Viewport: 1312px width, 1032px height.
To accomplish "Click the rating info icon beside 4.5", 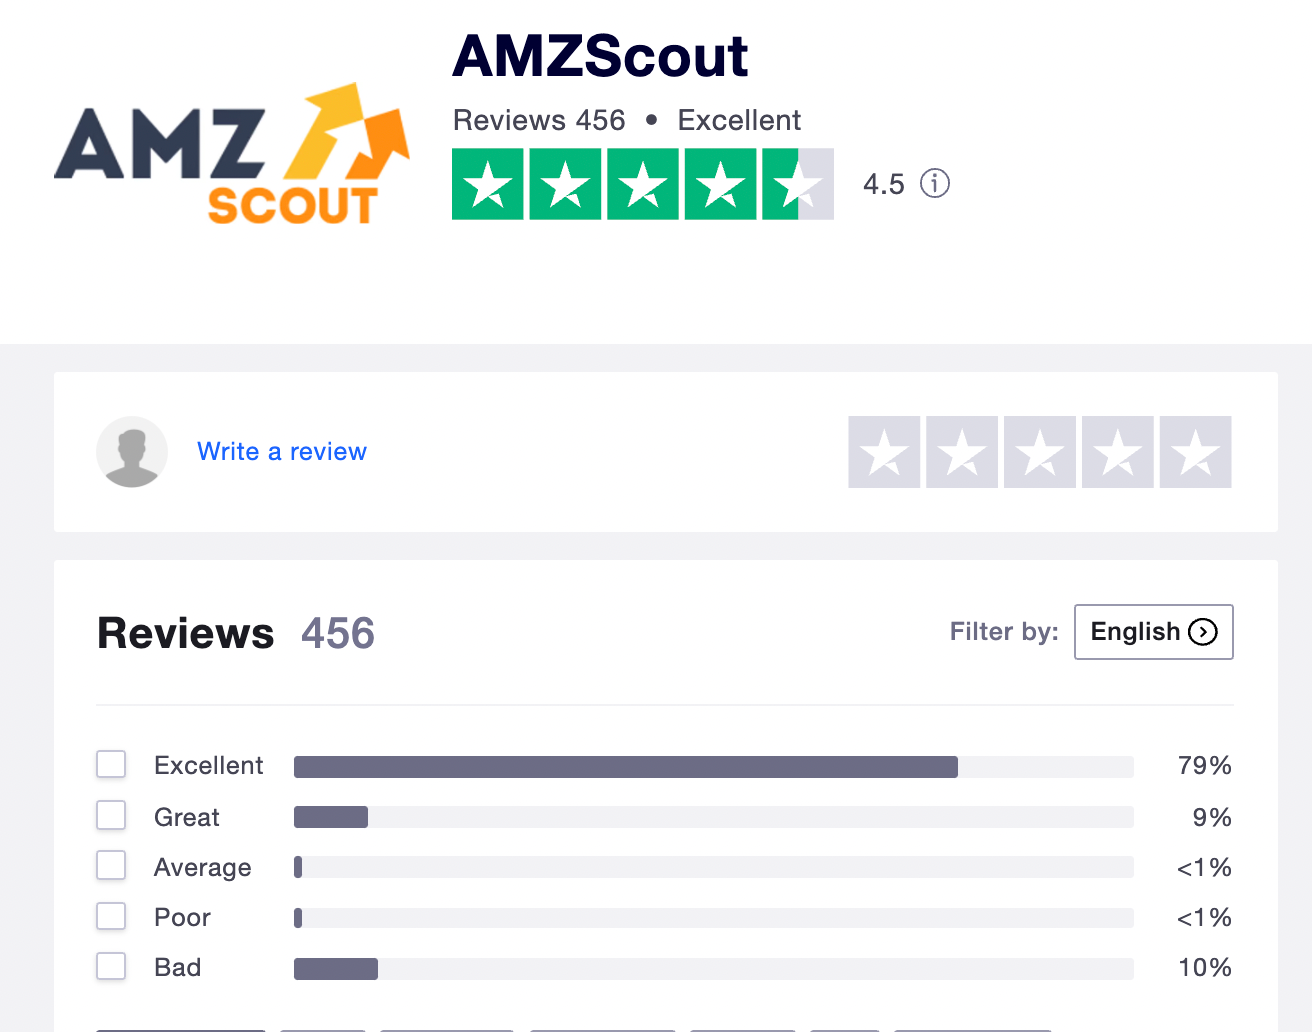I will click(934, 183).
